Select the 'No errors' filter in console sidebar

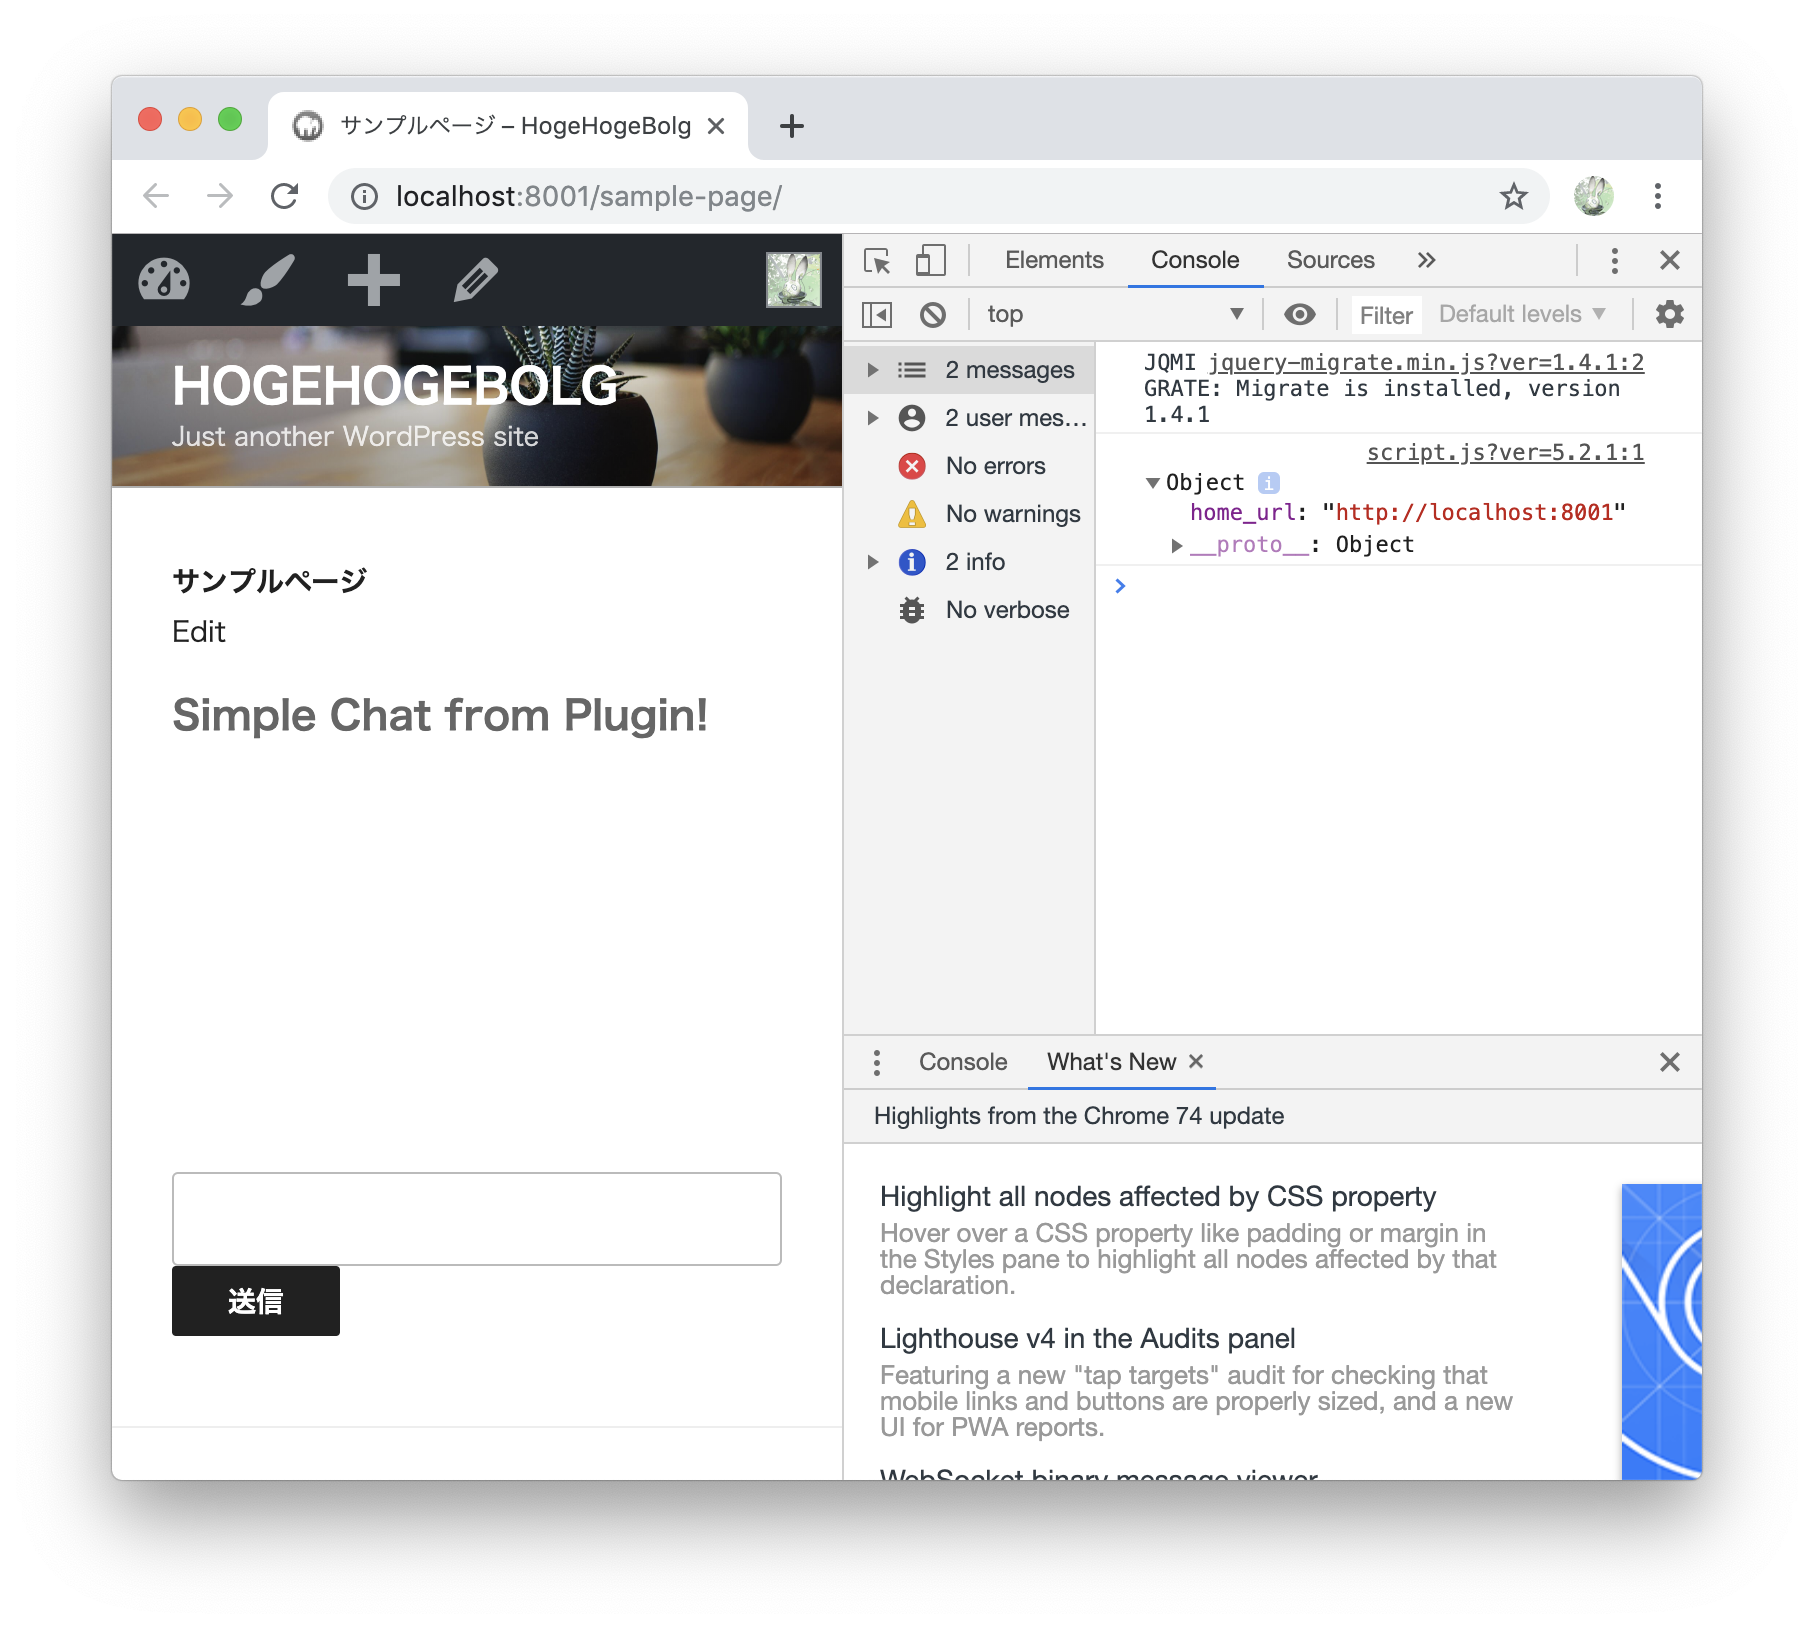coord(996,465)
